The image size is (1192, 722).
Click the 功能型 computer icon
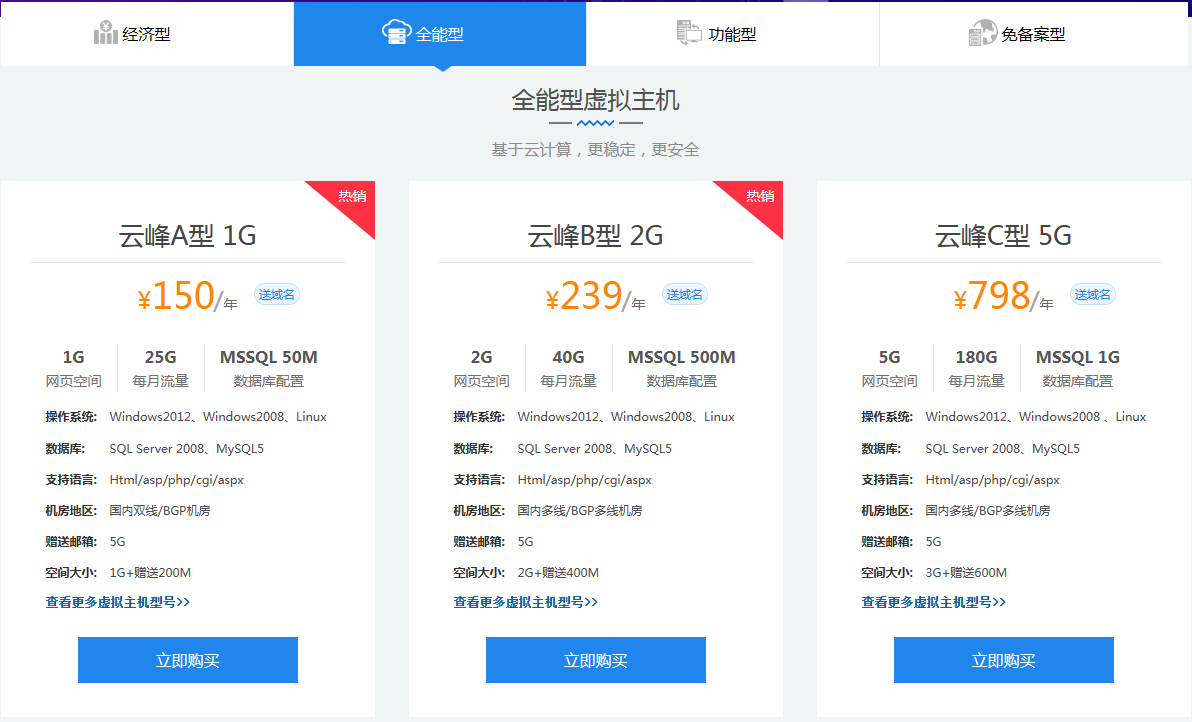pyautogui.click(x=690, y=33)
